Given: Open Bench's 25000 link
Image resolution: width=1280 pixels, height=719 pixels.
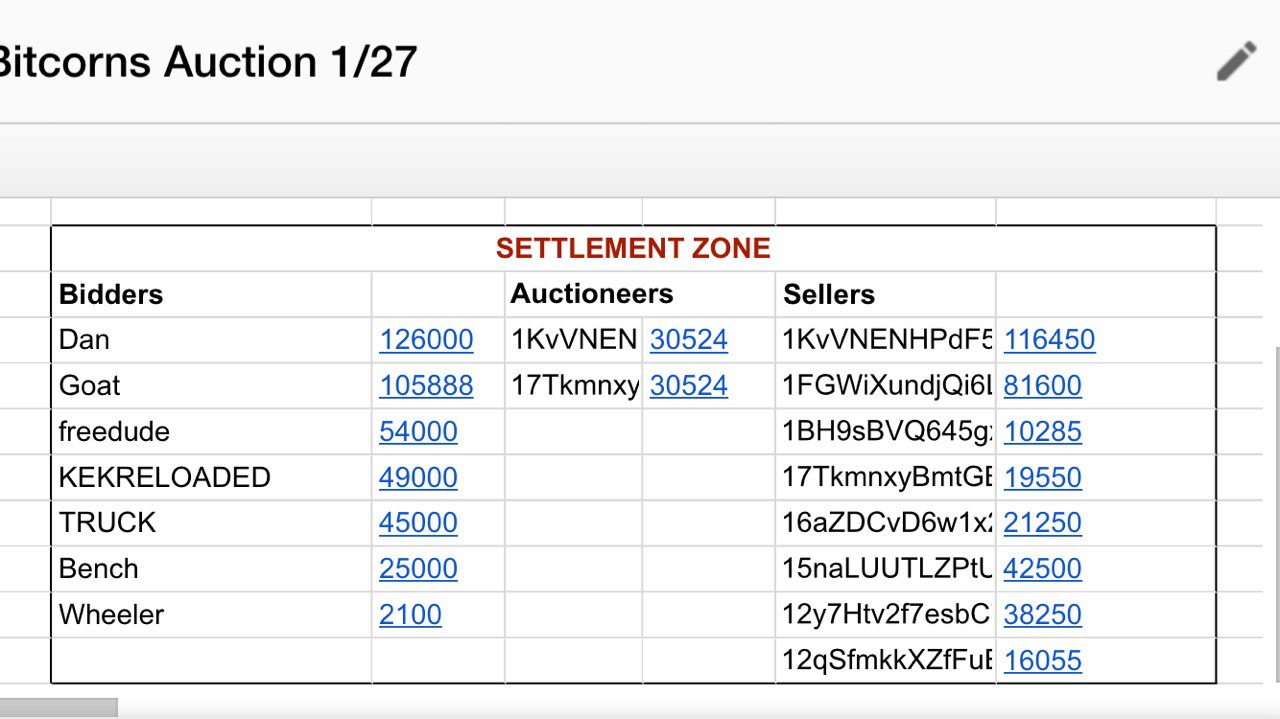Looking at the screenshot, I should click(x=418, y=569).
